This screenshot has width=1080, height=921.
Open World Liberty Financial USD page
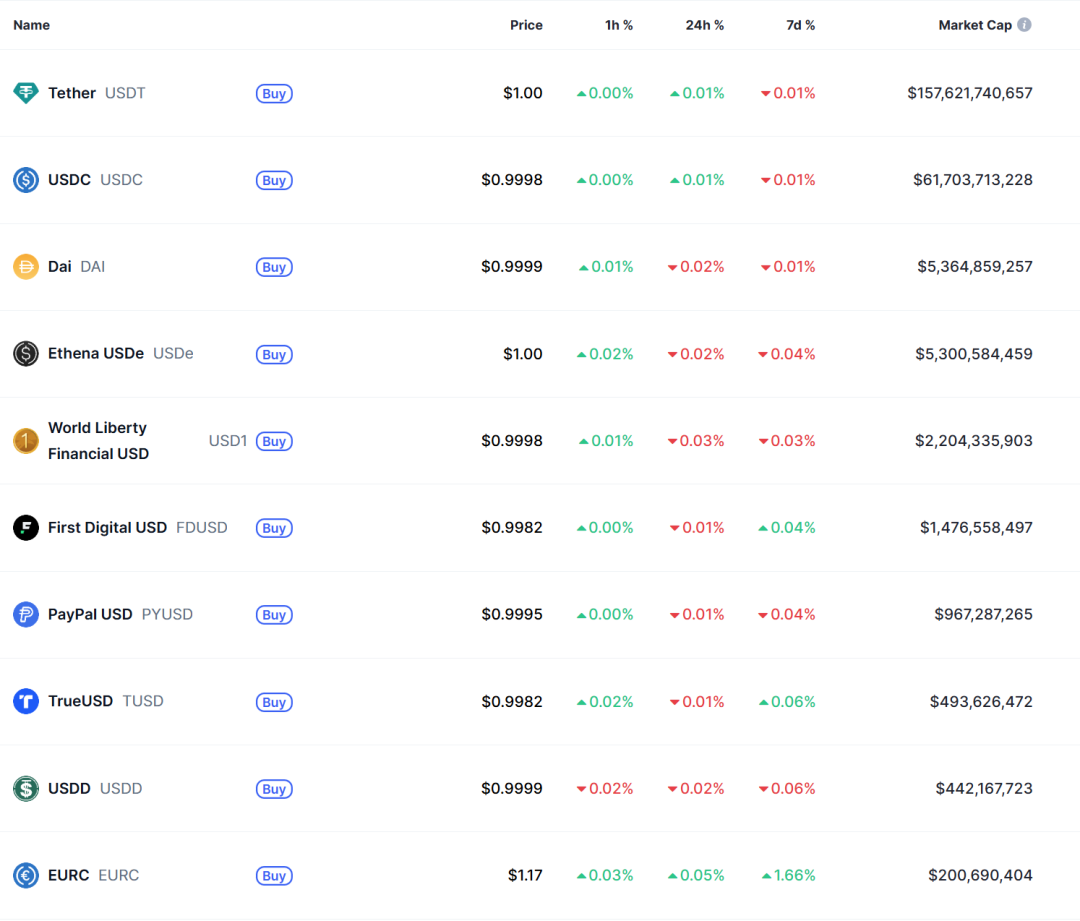(x=98, y=441)
